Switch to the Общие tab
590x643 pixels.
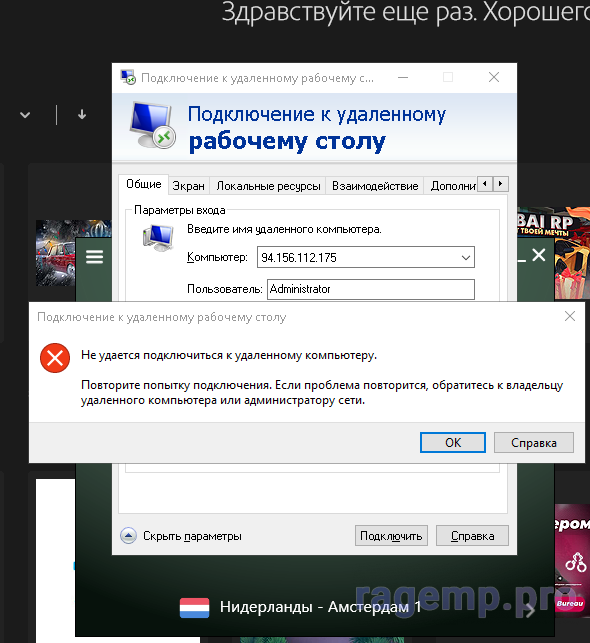pos(144,184)
